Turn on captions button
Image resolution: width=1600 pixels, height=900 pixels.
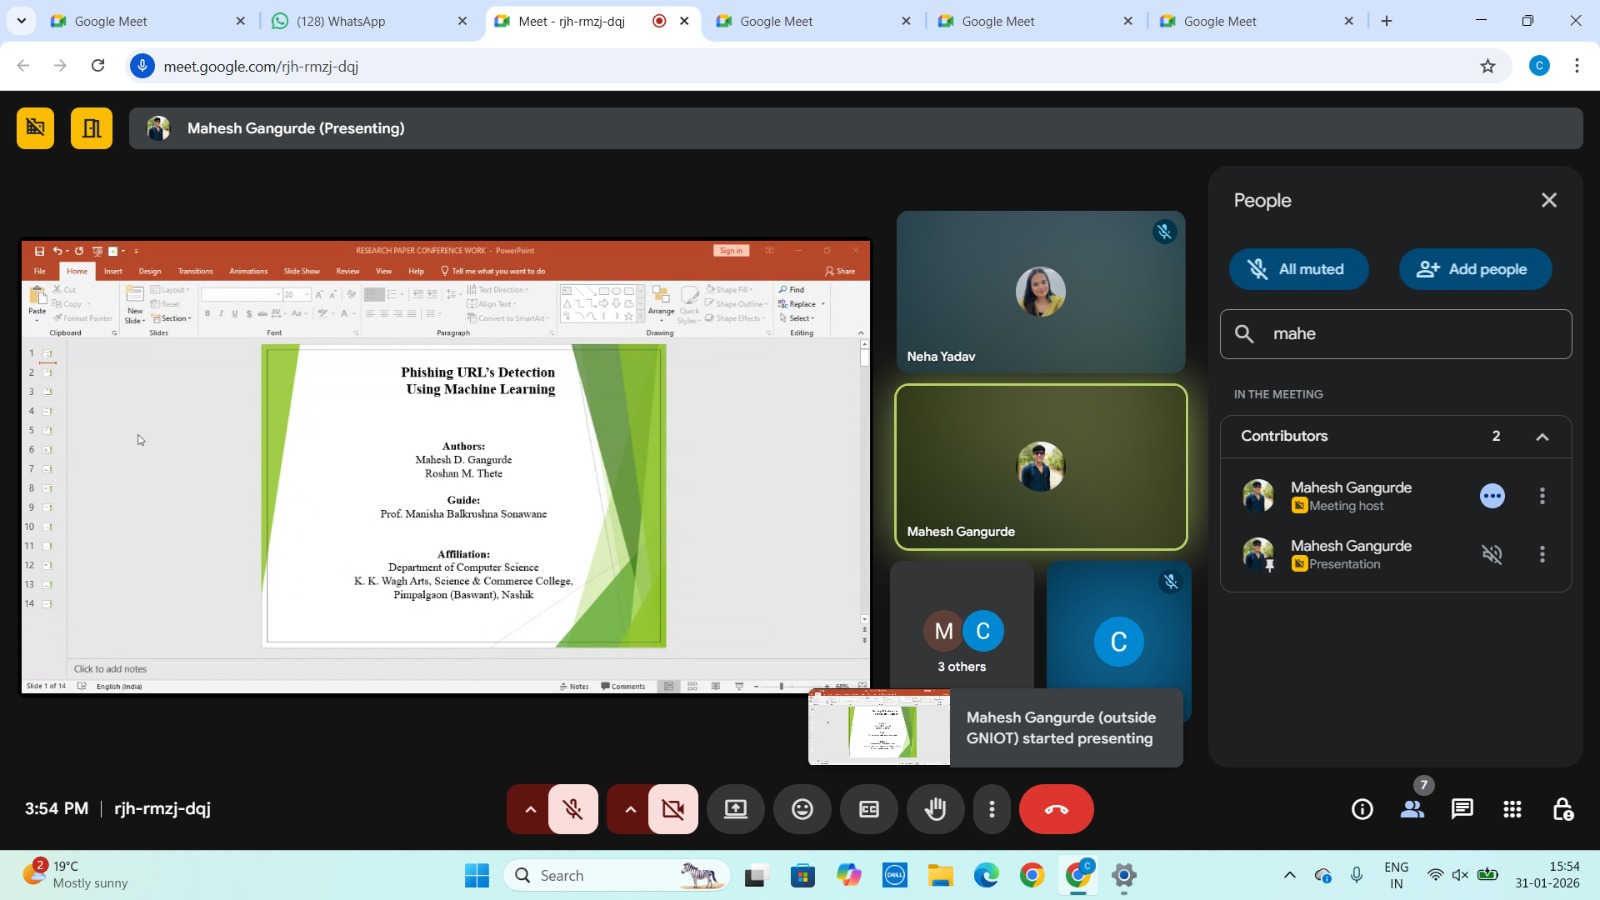coord(869,809)
